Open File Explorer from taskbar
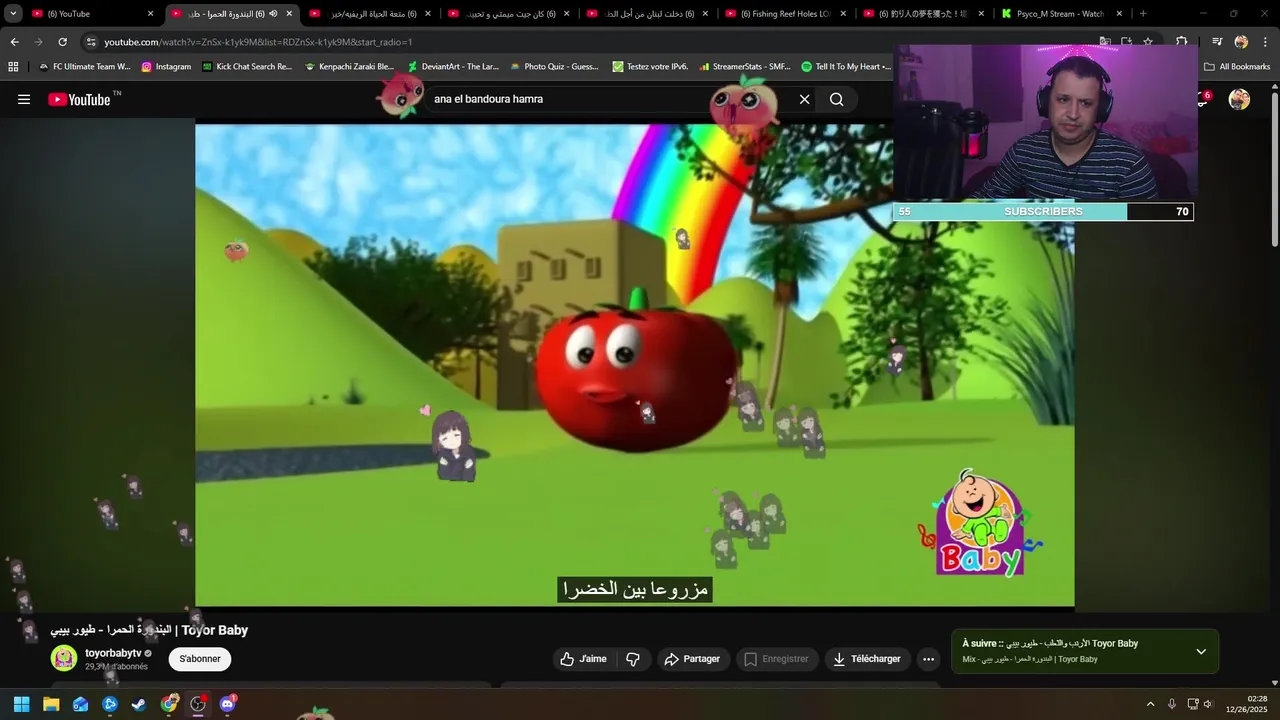This screenshot has height=720, width=1280. [x=51, y=704]
